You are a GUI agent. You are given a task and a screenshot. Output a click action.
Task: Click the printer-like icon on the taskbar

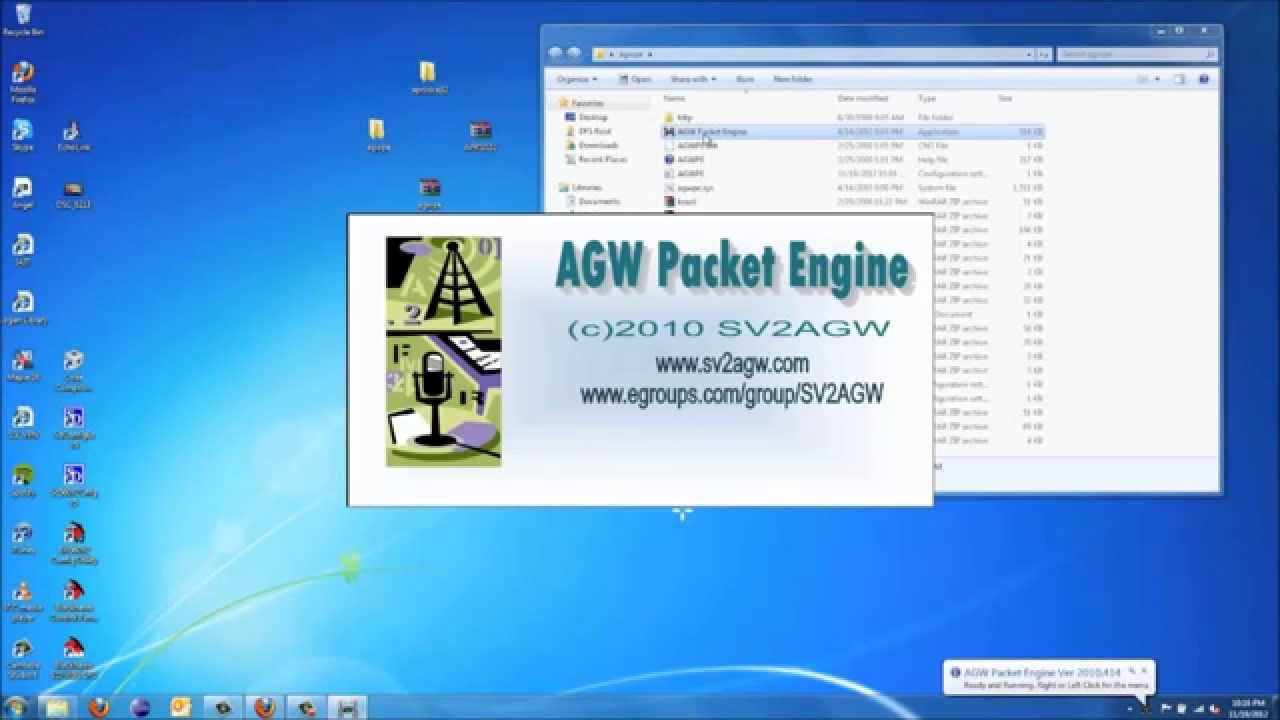click(347, 708)
